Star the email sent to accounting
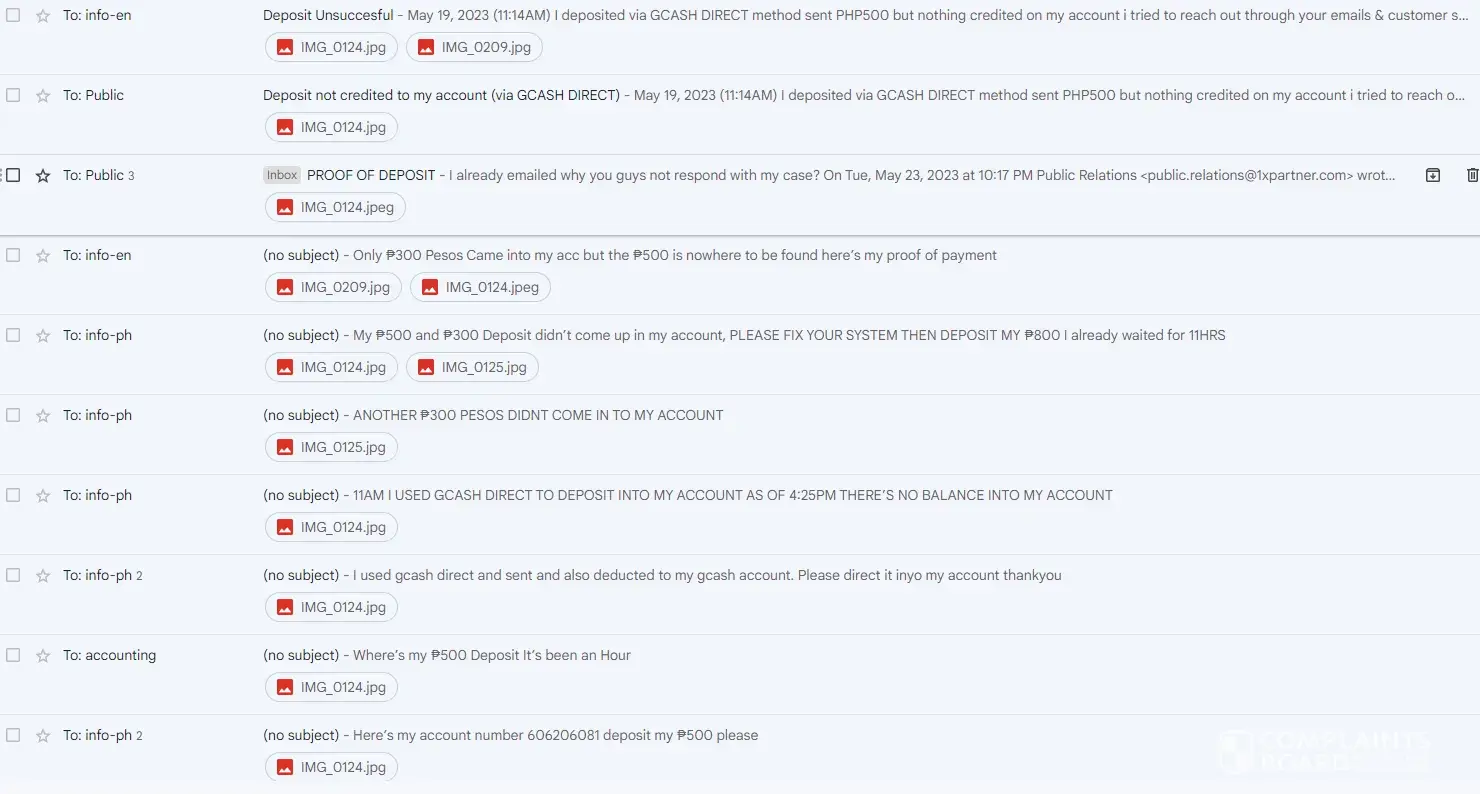Viewport: 1480px width, 794px height. click(x=43, y=655)
